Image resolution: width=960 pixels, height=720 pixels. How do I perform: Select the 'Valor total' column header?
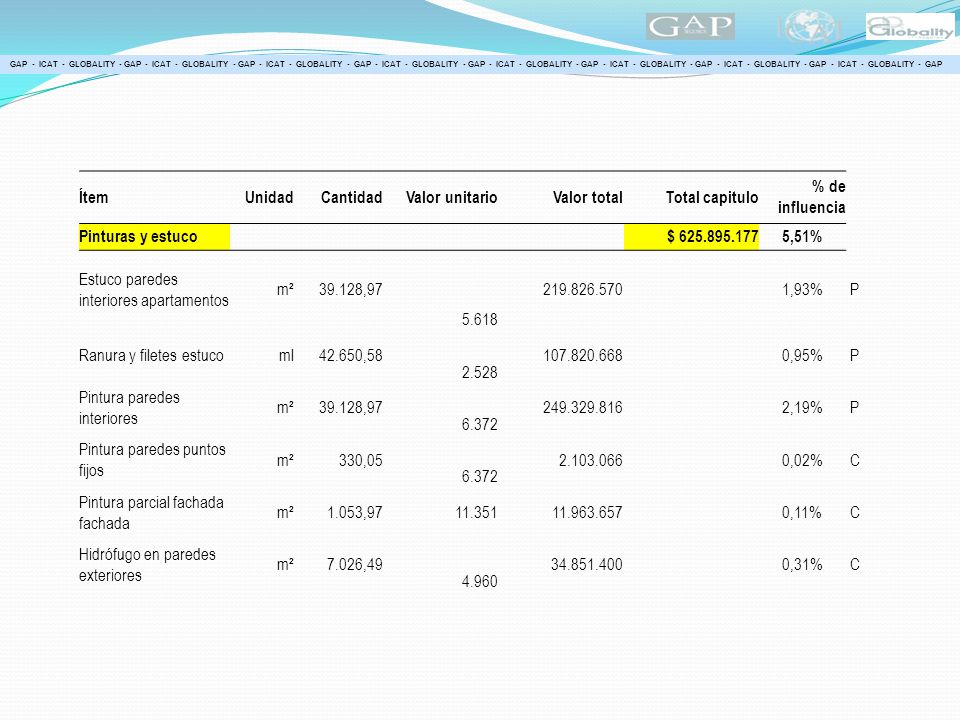click(587, 197)
